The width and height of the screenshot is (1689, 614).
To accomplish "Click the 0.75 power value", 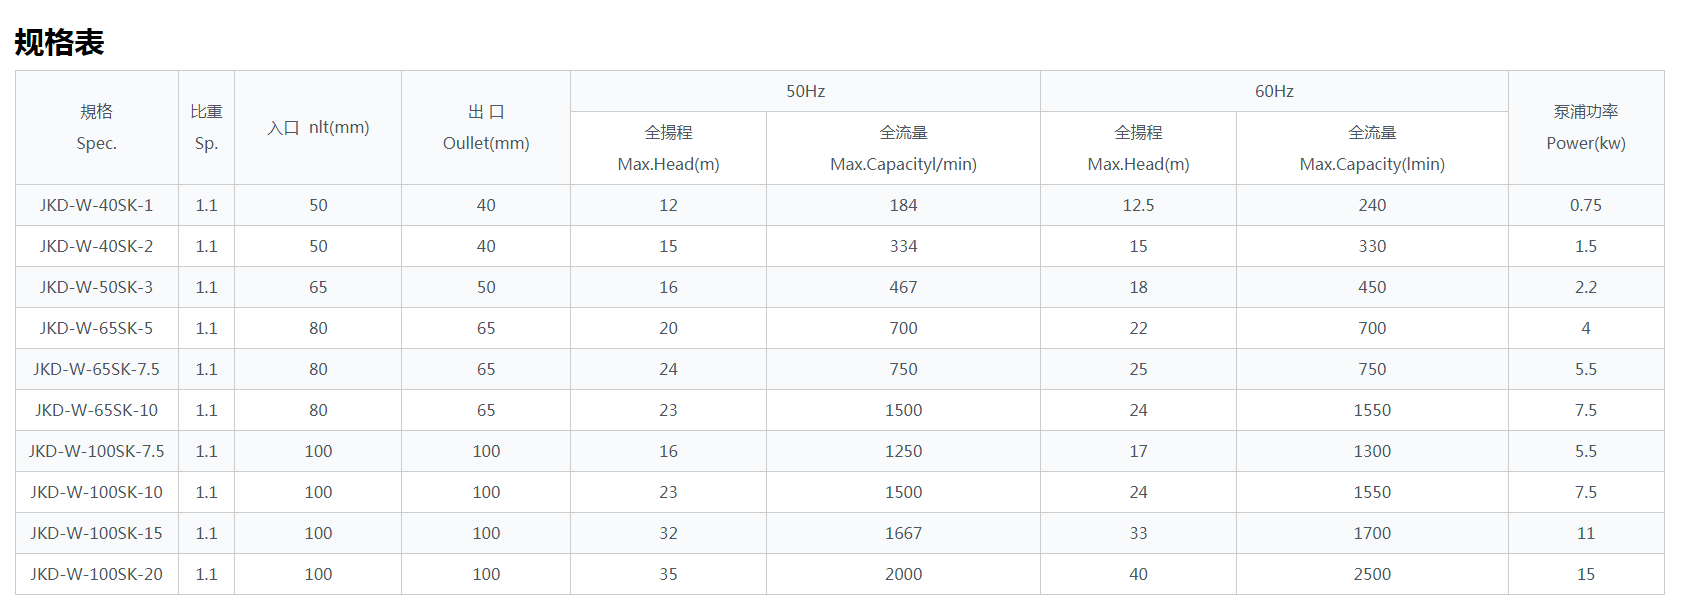I will pos(1586,205).
